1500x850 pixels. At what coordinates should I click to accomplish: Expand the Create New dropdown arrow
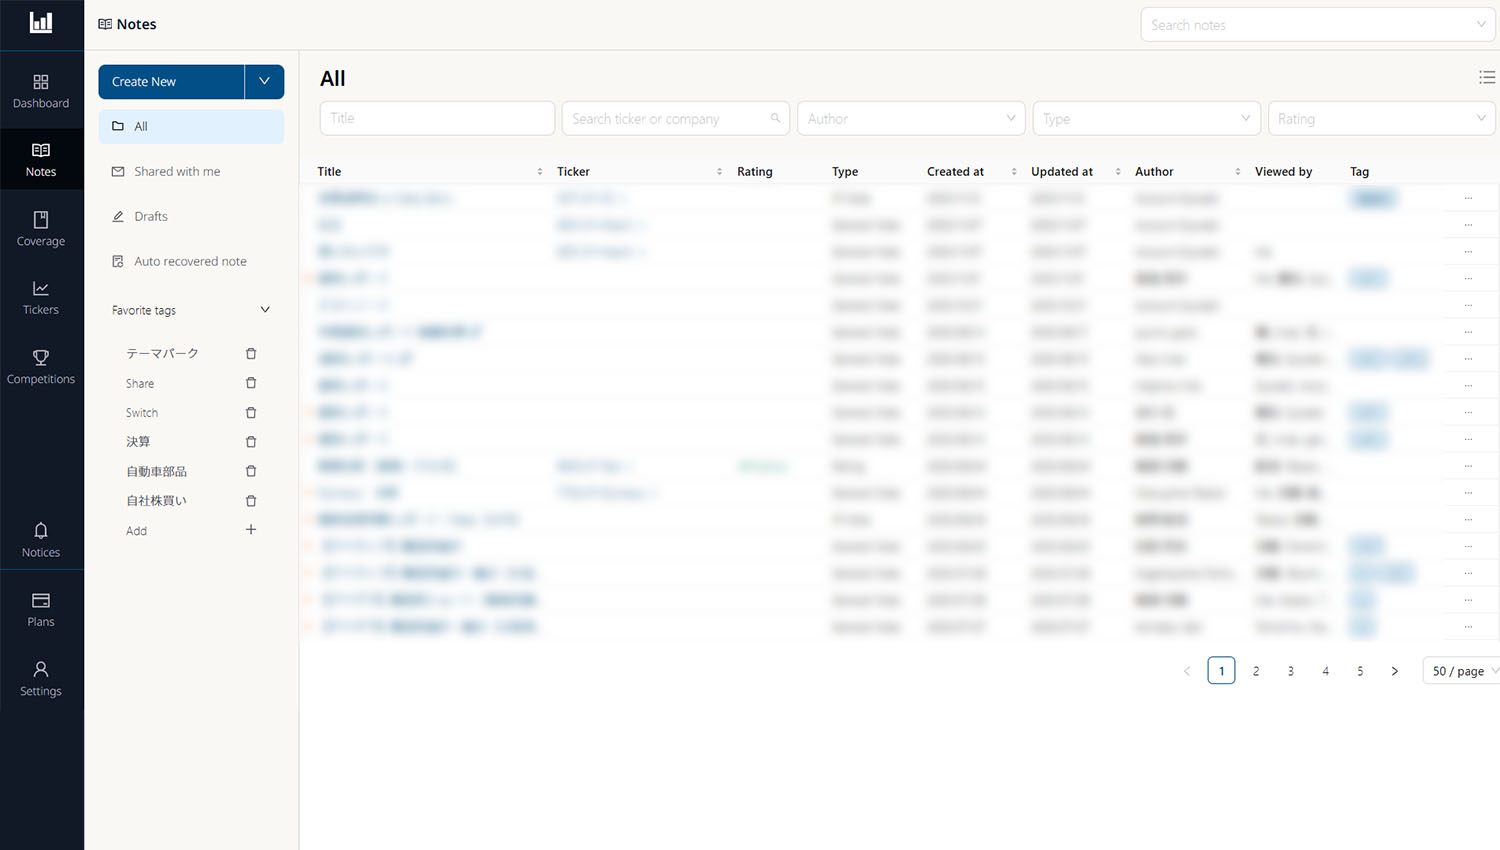click(264, 82)
